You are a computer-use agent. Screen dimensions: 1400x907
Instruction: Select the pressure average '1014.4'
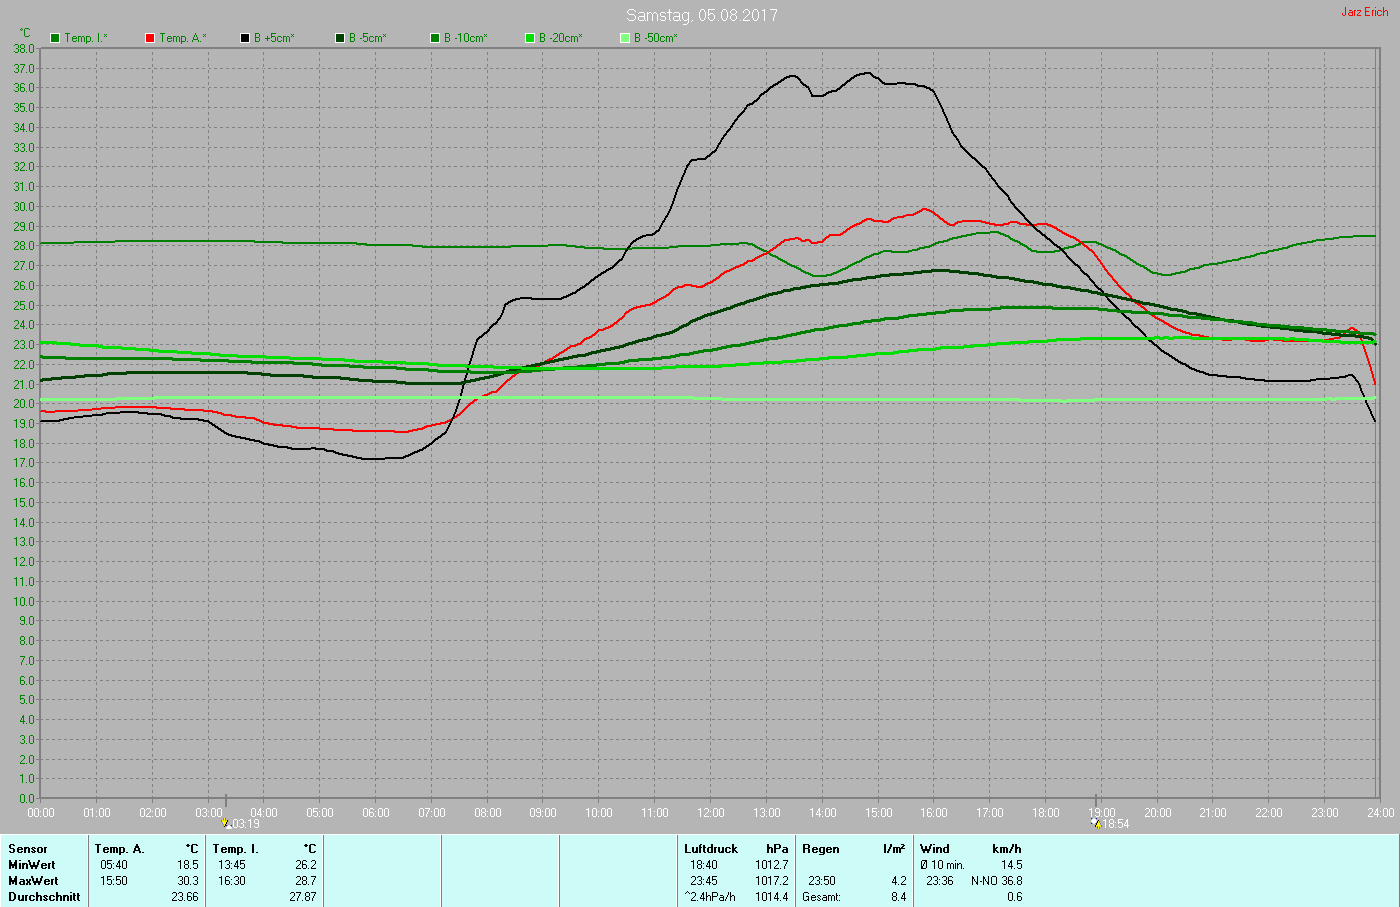pos(772,897)
